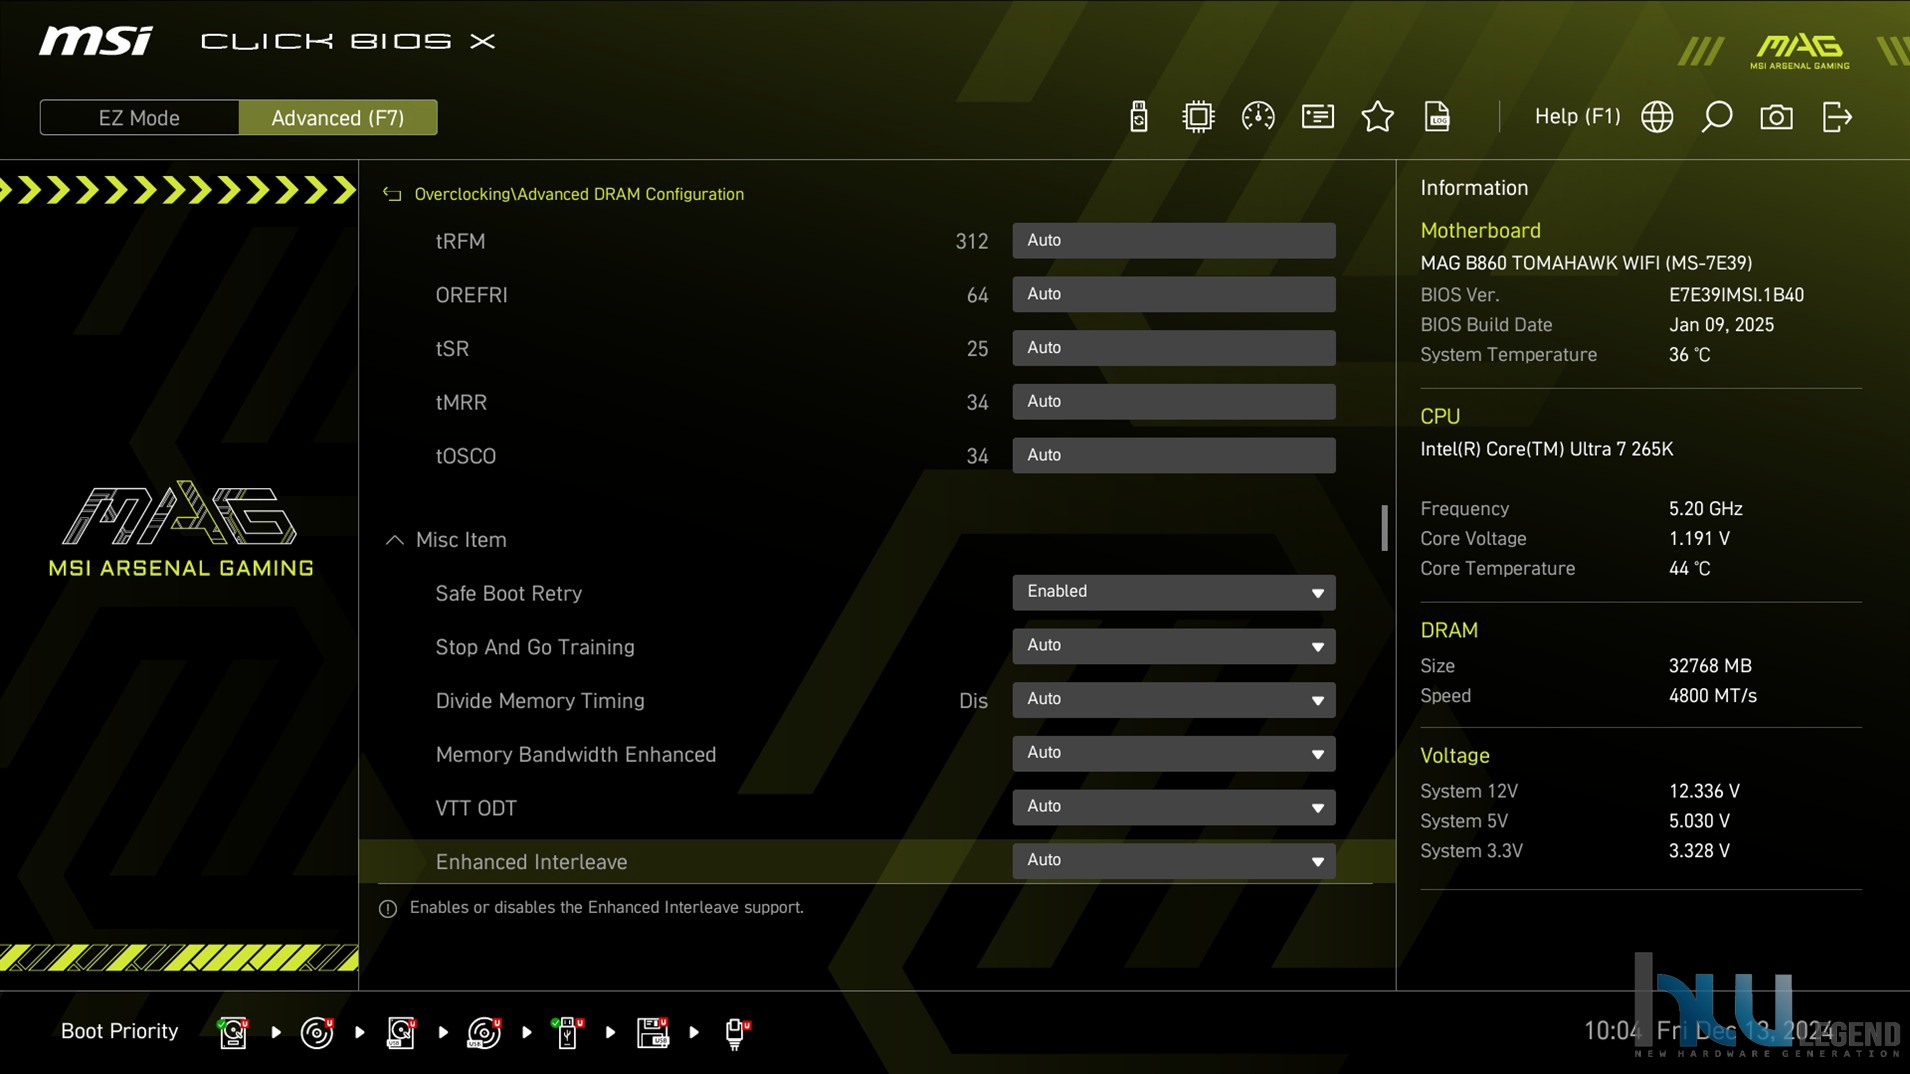Edit the tOSCO value field

pos(1173,455)
